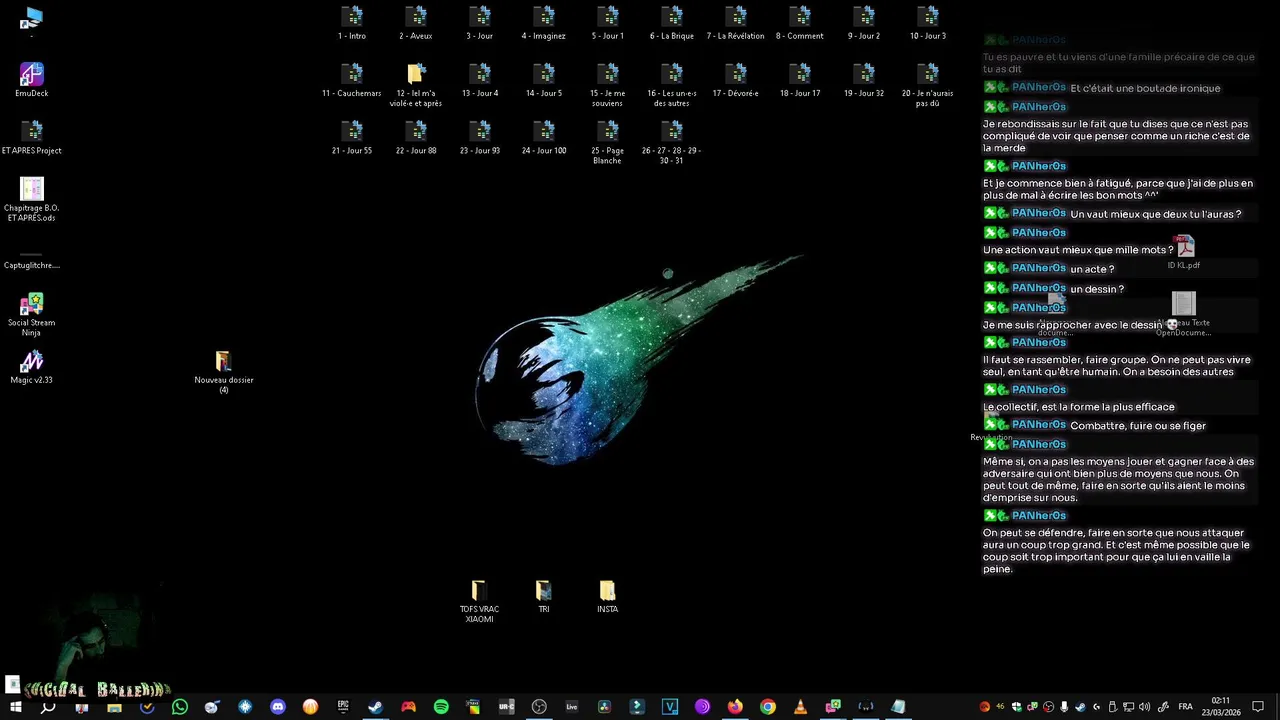Screen dimensions: 1280x720
Task: Select the TOFS VRAC XIAOMI folder
Action: coord(480,601)
